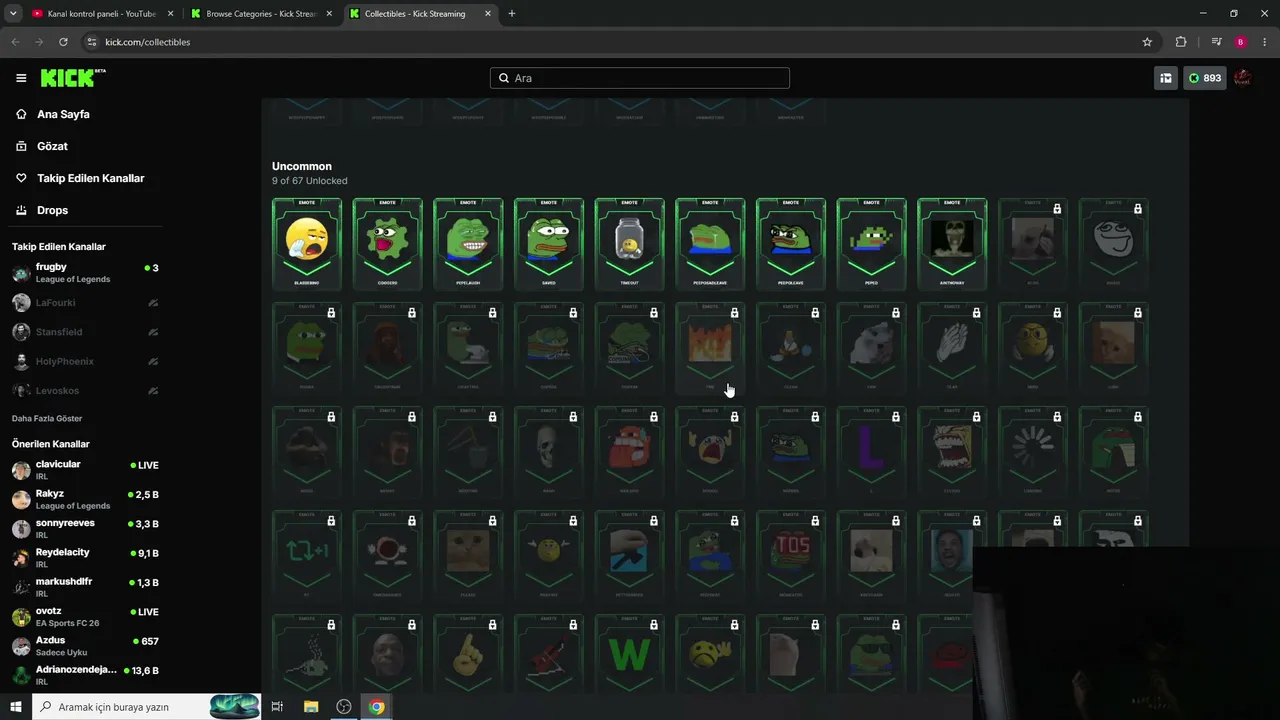Open the Chrome extensions puzzle icon
1280x720 pixels.
[x=1181, y=42]
